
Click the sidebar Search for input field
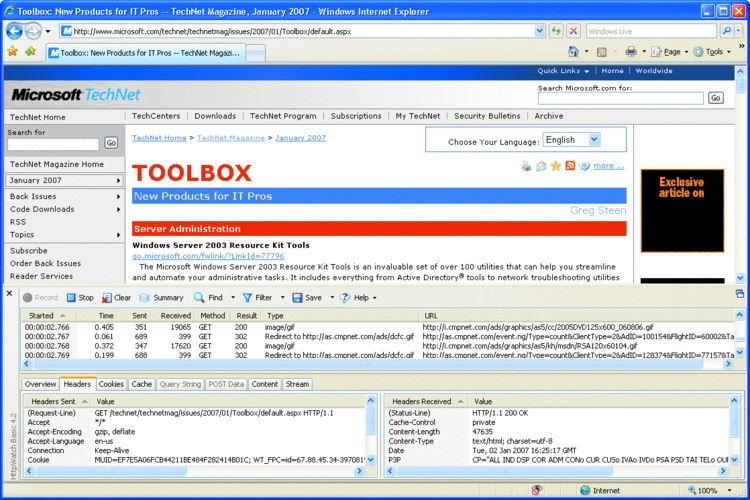[53, 144]
